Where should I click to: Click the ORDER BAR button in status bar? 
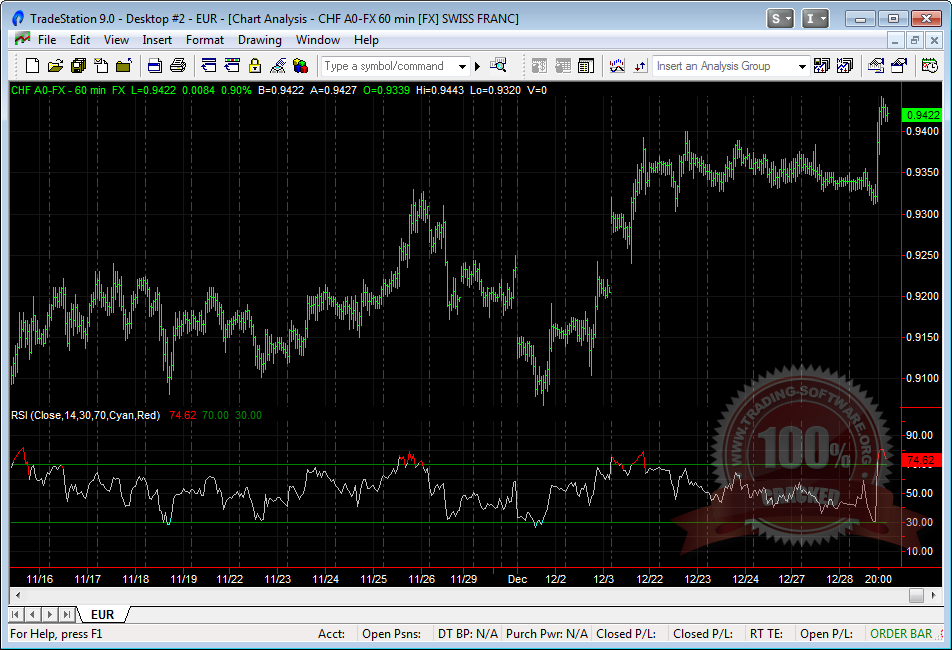(x=906, y=633)
